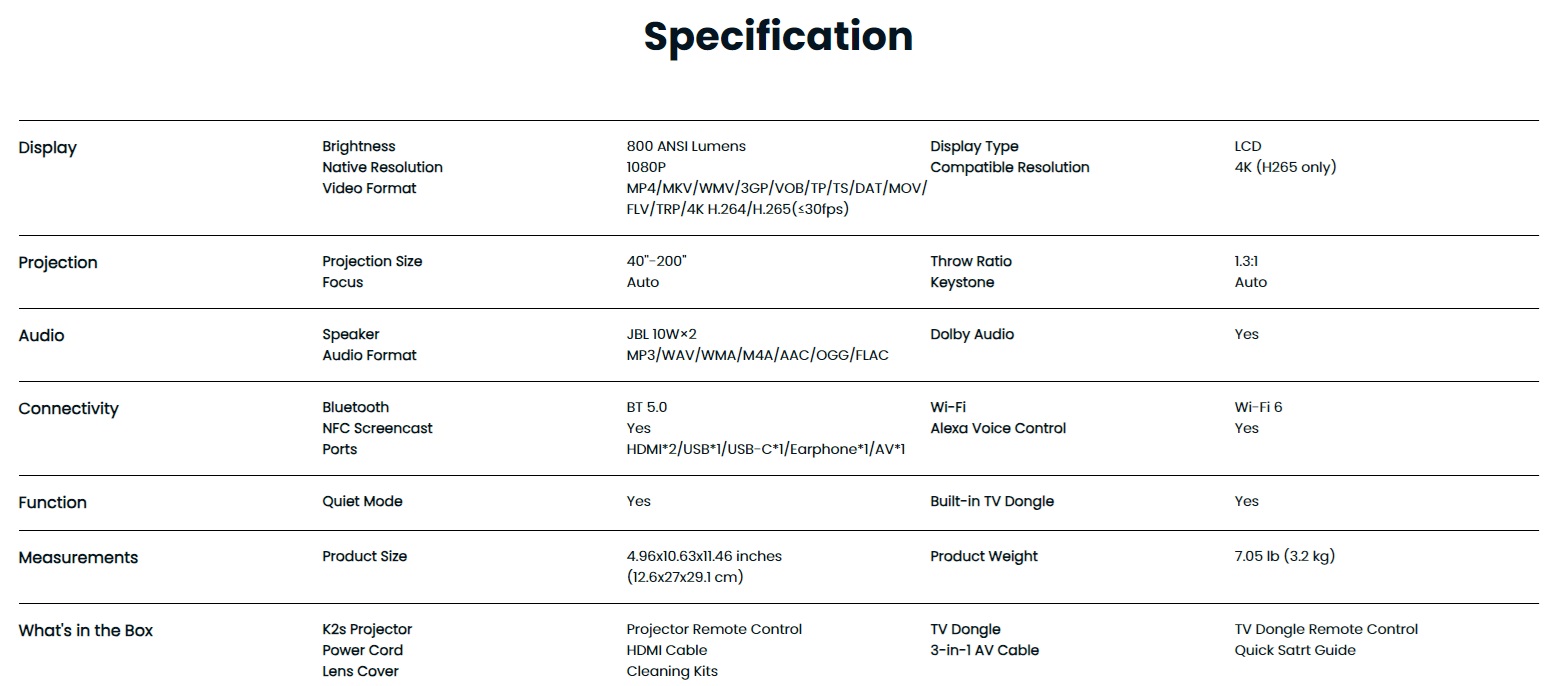Select the Quick Satrt Guide text
This screenshot has height=686, width=1557.
1295,651
